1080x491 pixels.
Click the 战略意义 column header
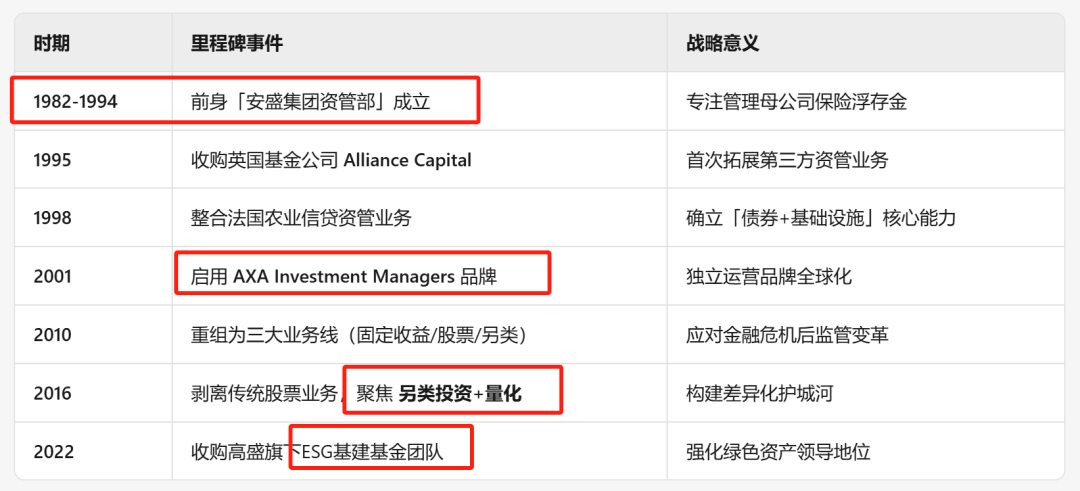click(x=723, y=43)
